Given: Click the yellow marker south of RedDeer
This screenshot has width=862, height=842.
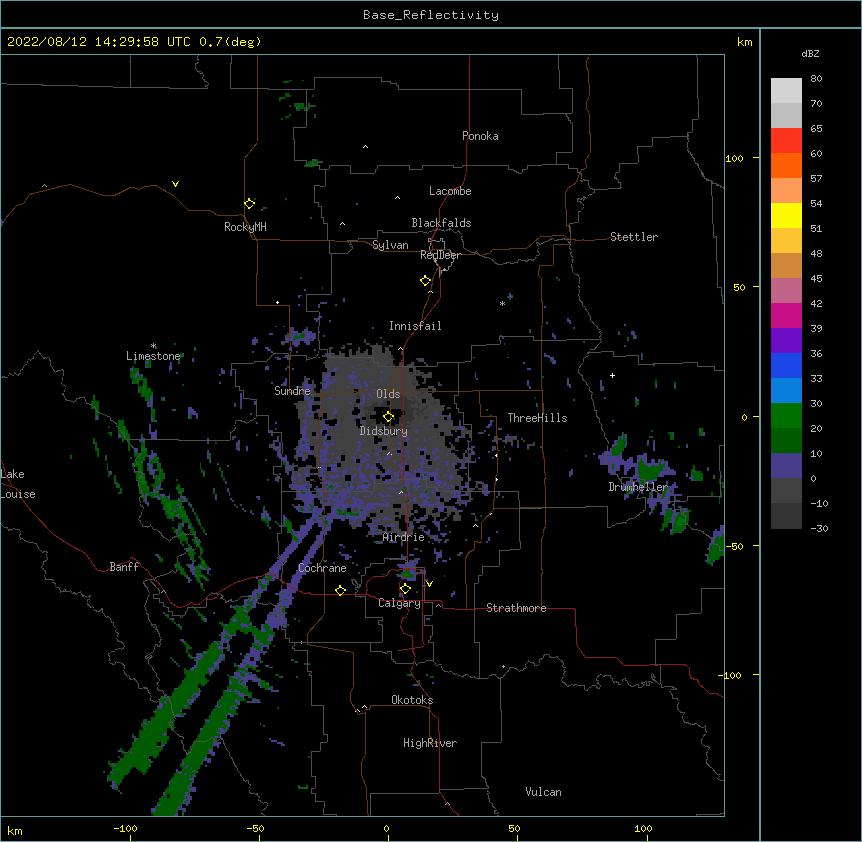Looking at the screenshot, I should tap(425, 281).
